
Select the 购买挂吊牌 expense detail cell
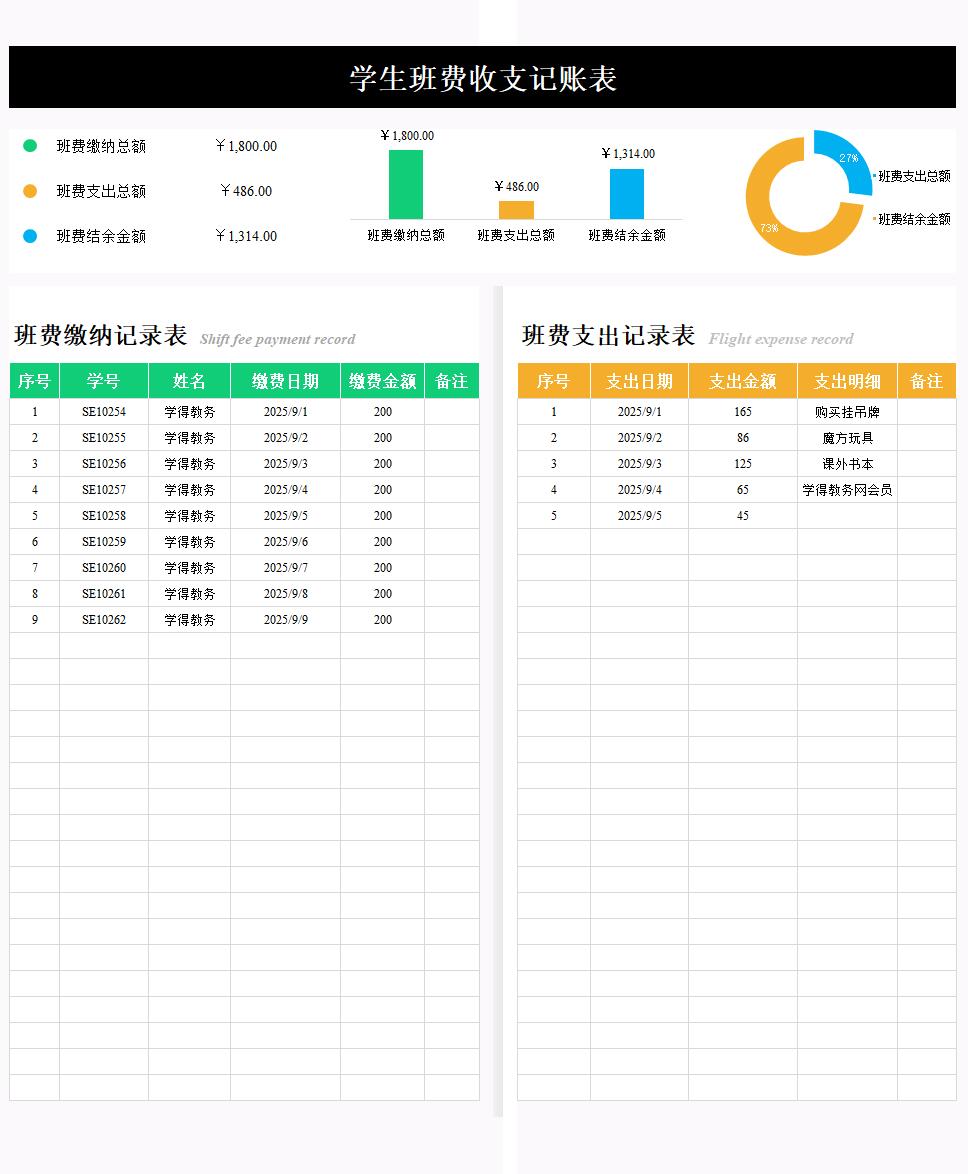(846, 412)
